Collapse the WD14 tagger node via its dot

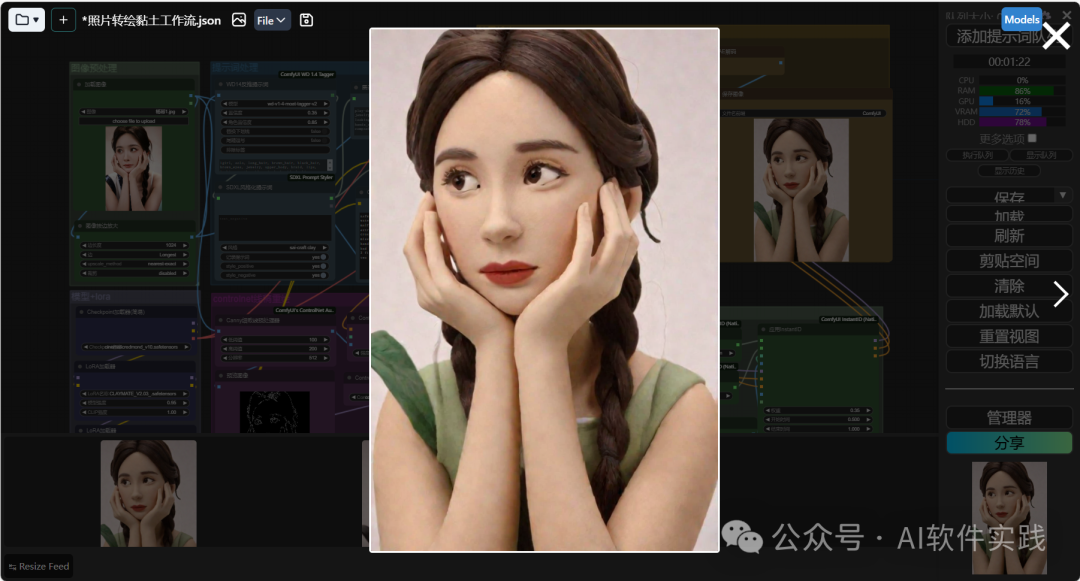click(x=220, y=85)
